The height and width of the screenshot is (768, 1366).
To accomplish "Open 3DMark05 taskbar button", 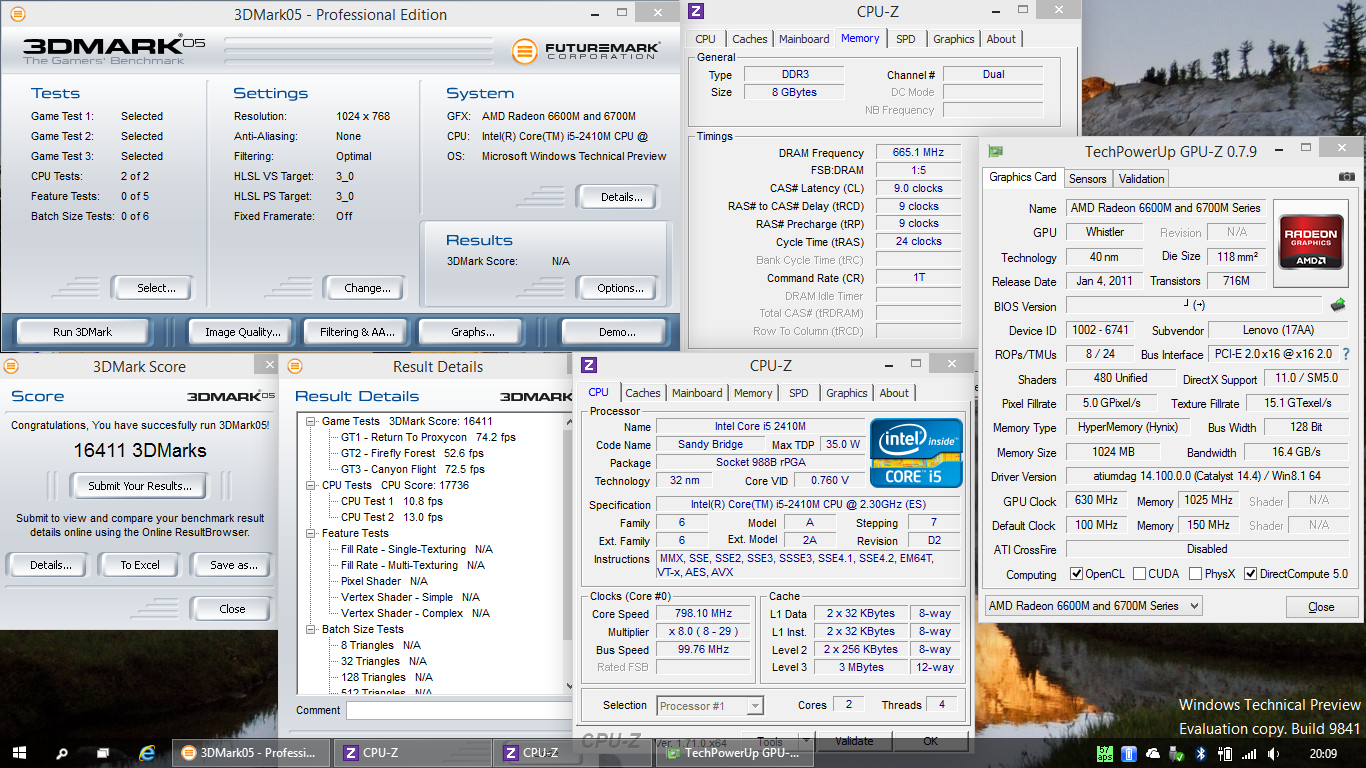I will coord(250,753).
